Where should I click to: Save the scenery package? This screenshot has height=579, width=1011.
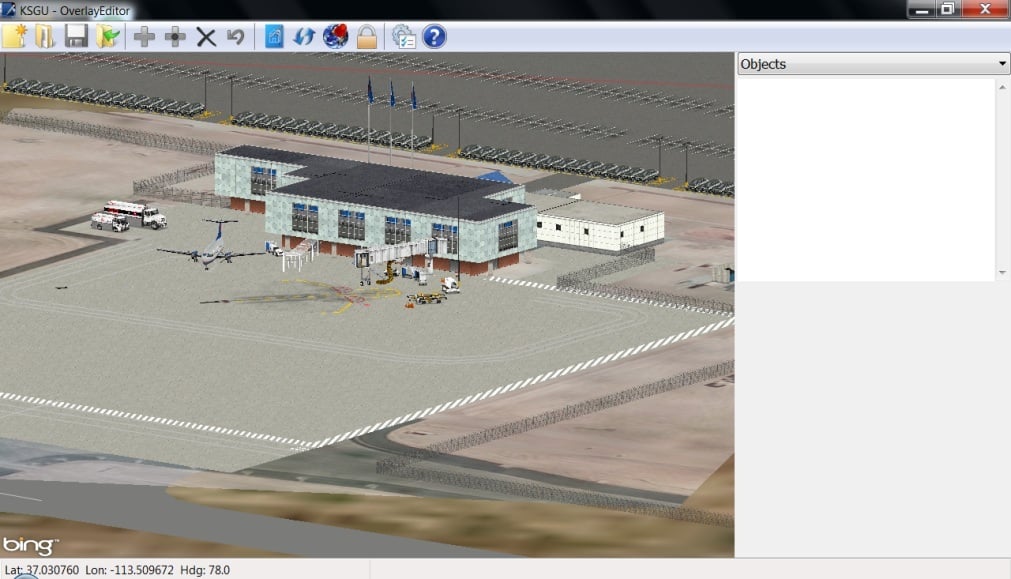point(76,37)
